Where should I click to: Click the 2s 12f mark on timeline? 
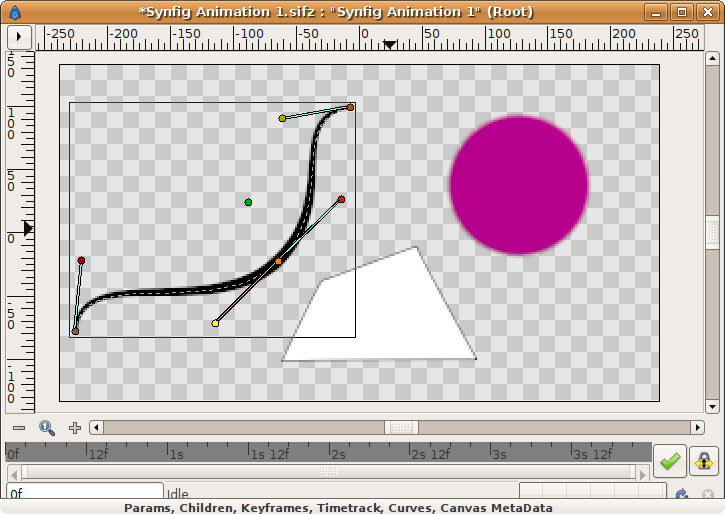pyautogui.click(x=430, y=454)
